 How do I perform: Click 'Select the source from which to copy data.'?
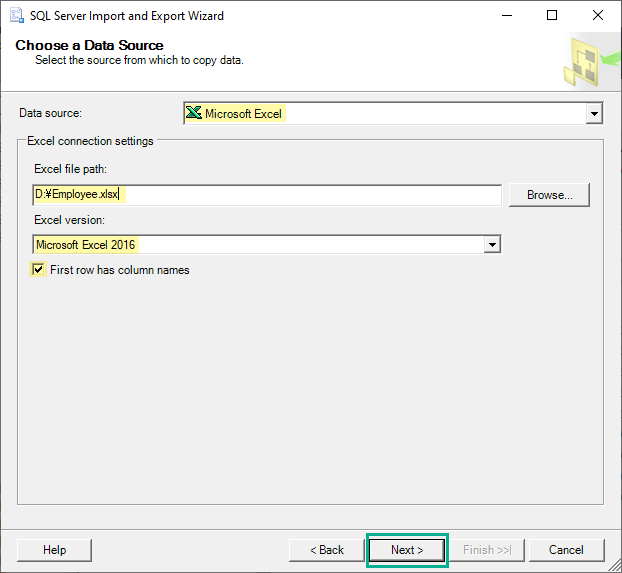pyautogui.click(x=139, y=60)
